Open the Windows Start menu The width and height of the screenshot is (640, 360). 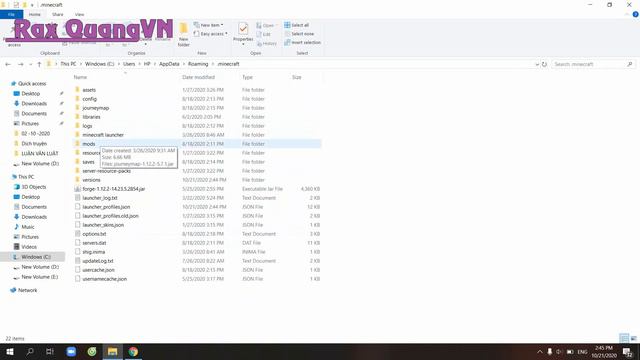tap(10, 351)
